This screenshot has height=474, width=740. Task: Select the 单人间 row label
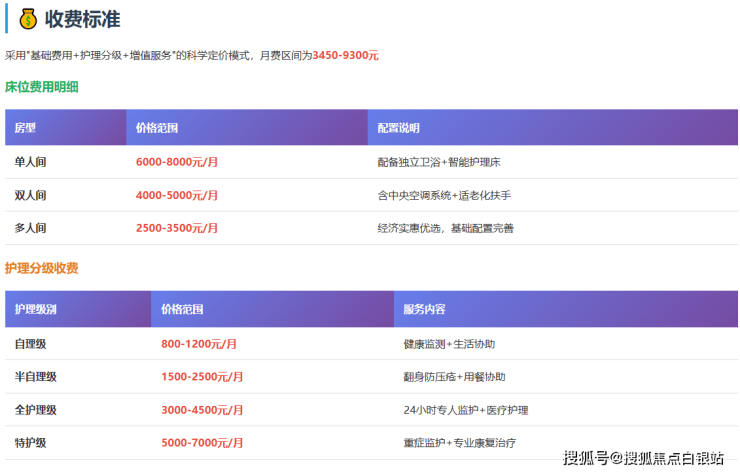click(30, 161)
